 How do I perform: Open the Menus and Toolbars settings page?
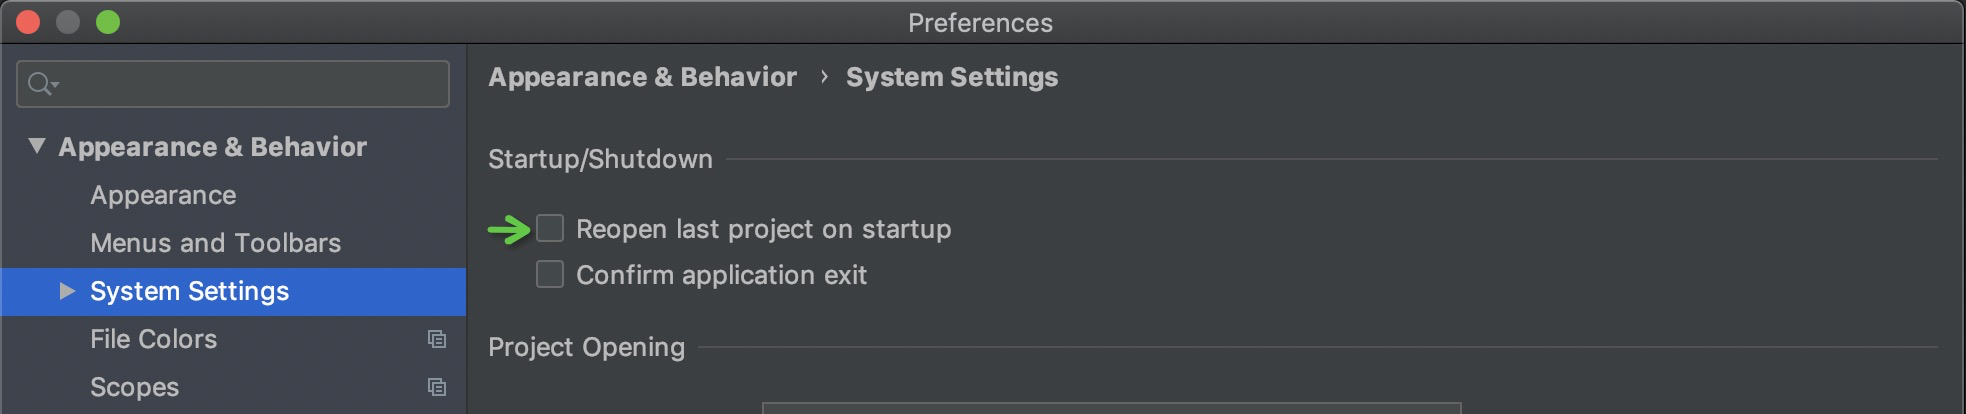coord(215,243)
